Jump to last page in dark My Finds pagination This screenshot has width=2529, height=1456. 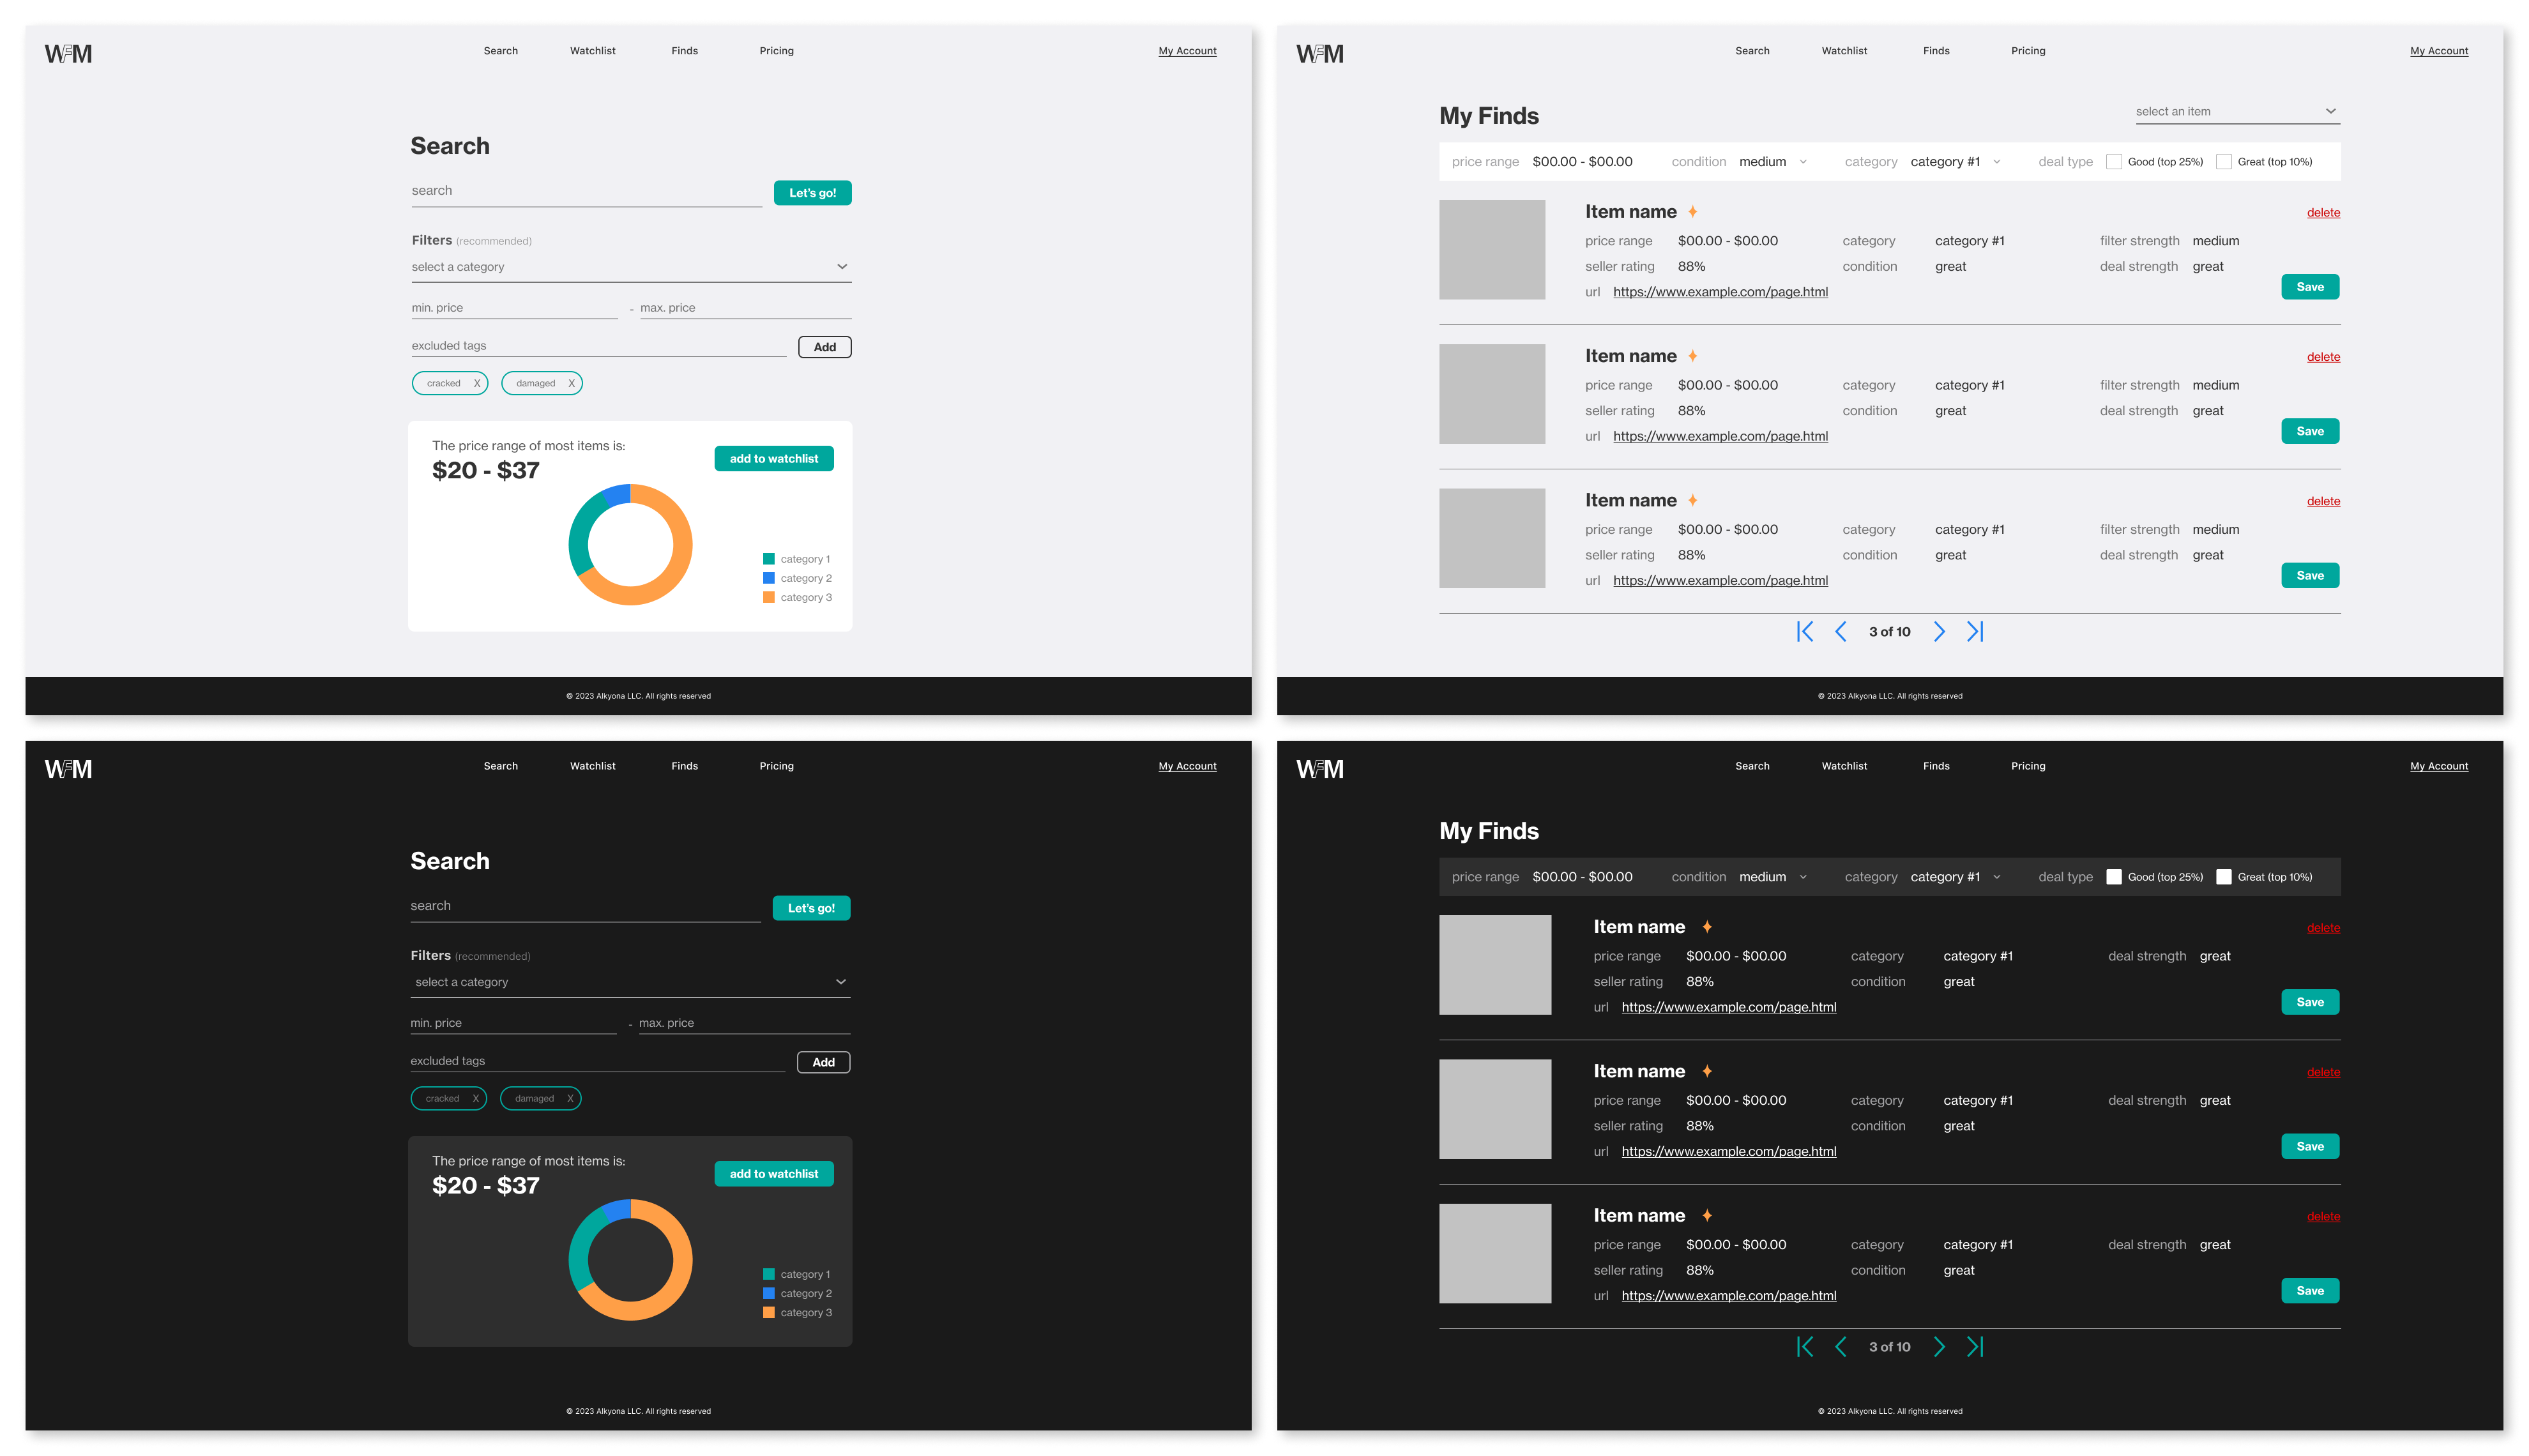click(x=1975, y=1347)
